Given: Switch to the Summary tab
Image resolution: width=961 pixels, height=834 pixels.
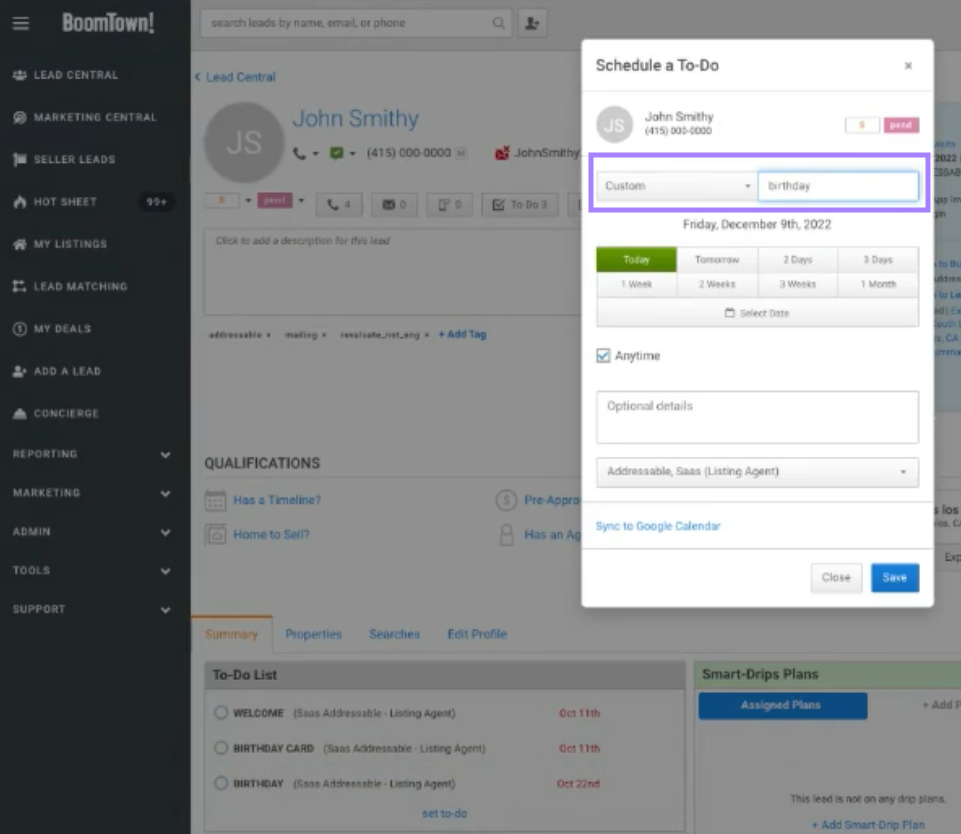Looking at the screenshot, I should coord(231,634).
